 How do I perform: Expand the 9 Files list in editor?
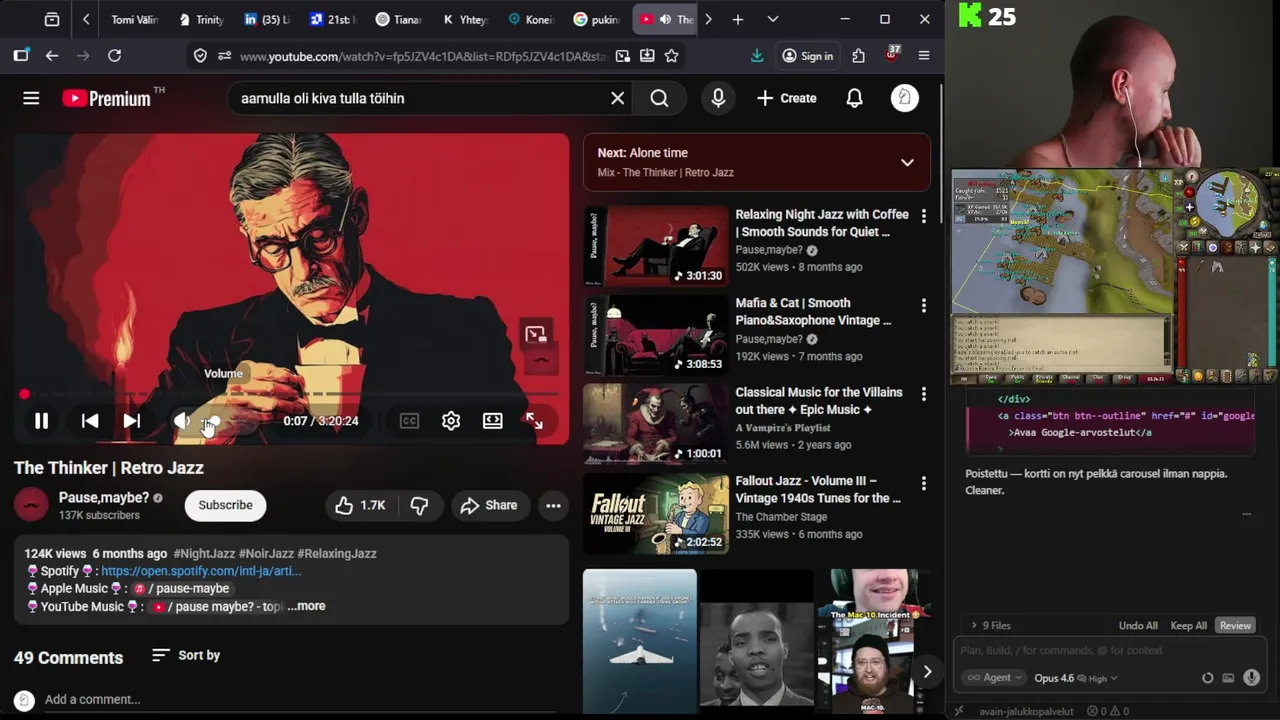pos(990,625)
